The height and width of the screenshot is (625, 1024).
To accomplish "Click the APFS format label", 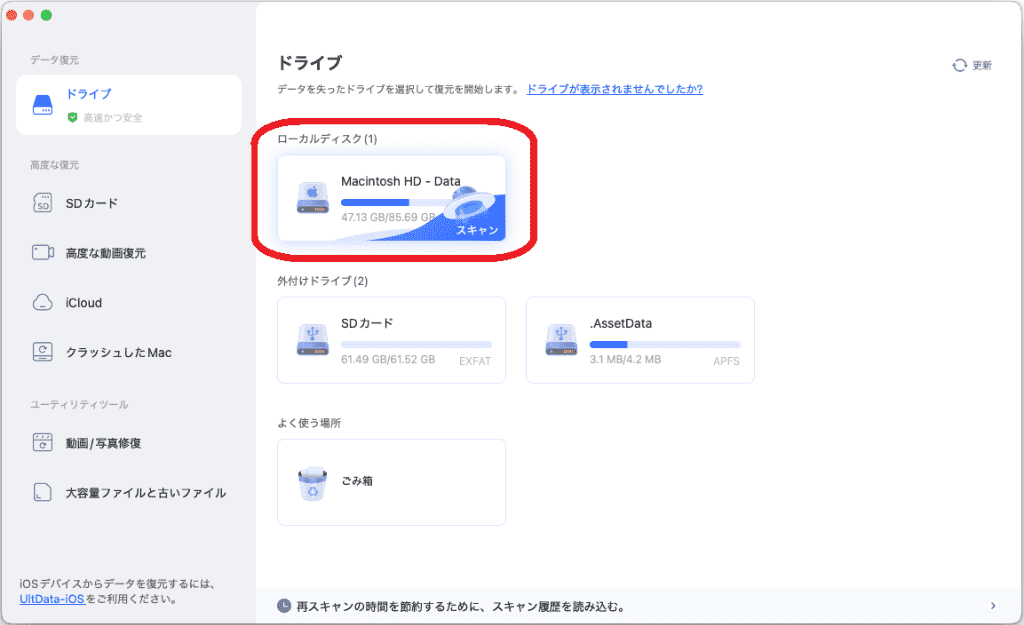I will 726,361.
